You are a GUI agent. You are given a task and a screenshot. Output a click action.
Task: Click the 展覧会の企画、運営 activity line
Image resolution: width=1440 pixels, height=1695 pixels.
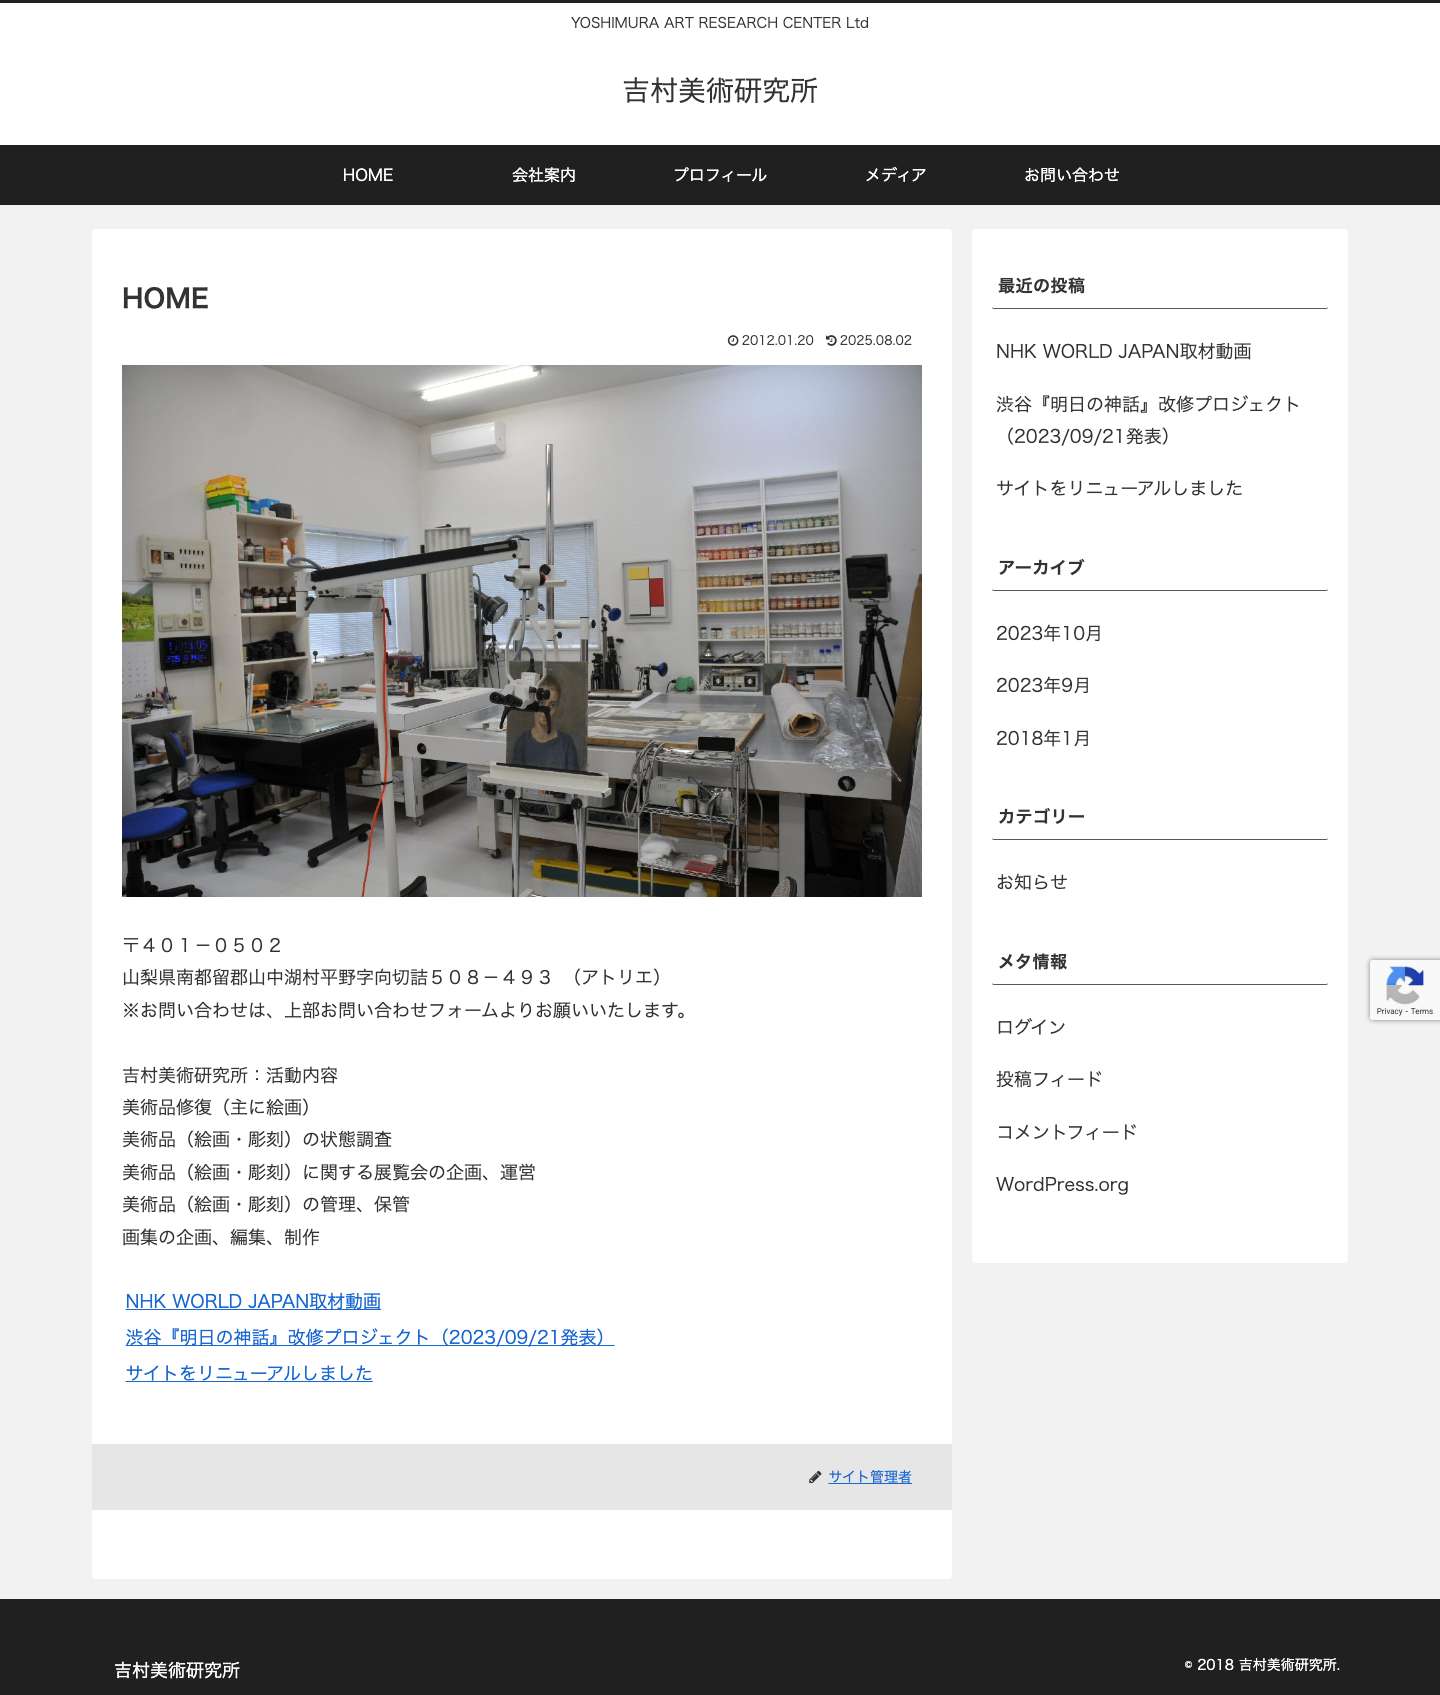coord(329,1172)
